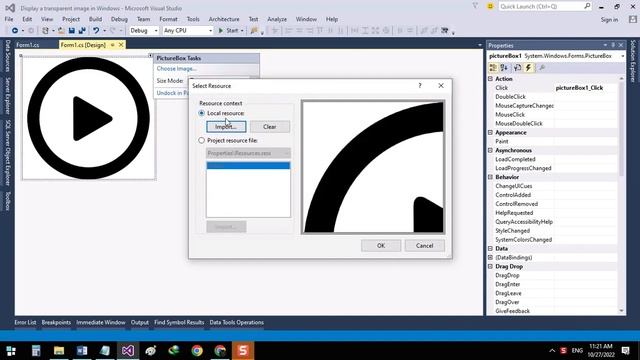Image resolution: width=640 pixels, height=360 pixels.
Task: Click the Undo toolbar icon
Action: 96,31
